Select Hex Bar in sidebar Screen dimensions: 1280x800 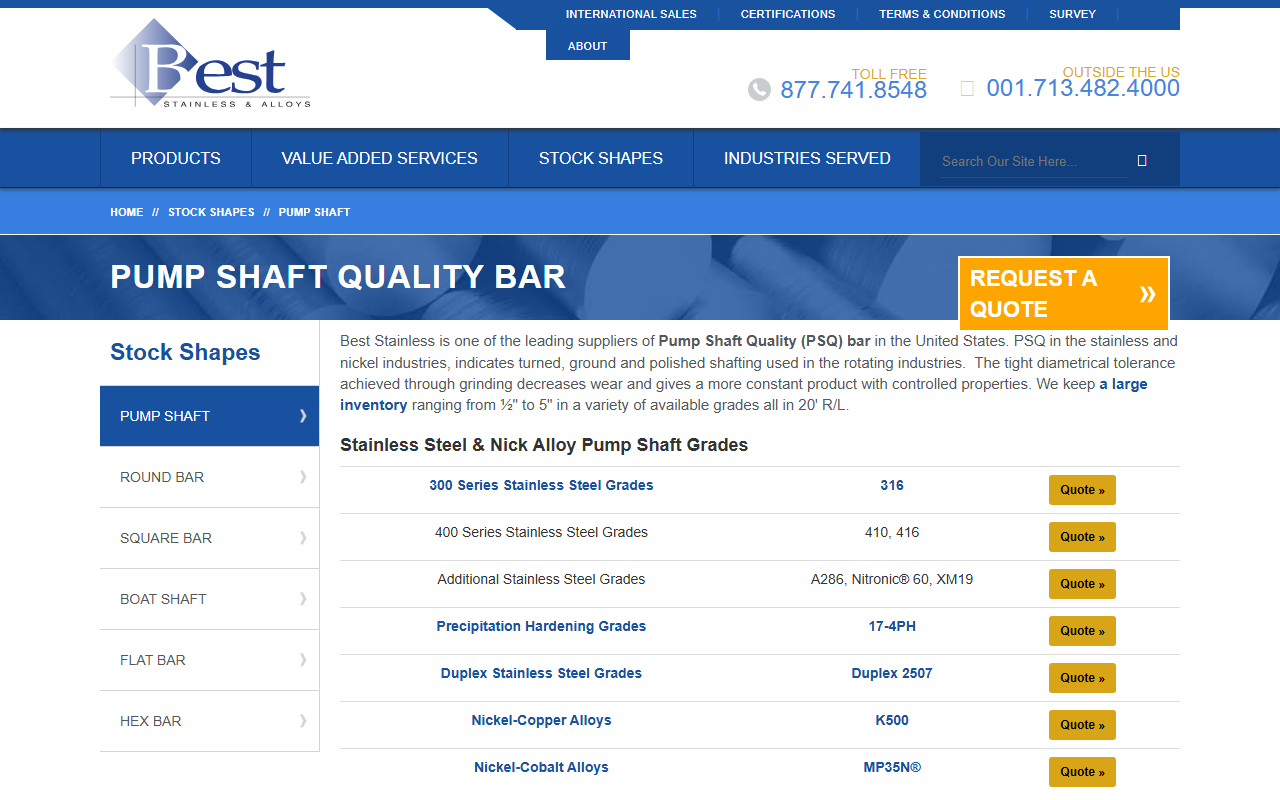coord(209,721)
